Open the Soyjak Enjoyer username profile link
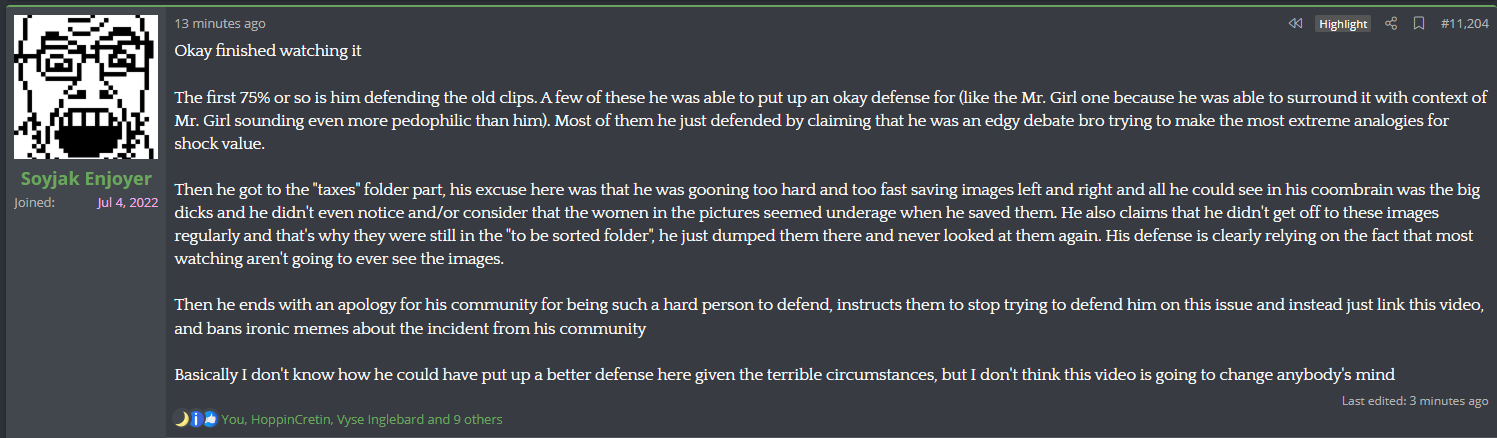The width and height of the screenshot is (1497, 438). 86,179
